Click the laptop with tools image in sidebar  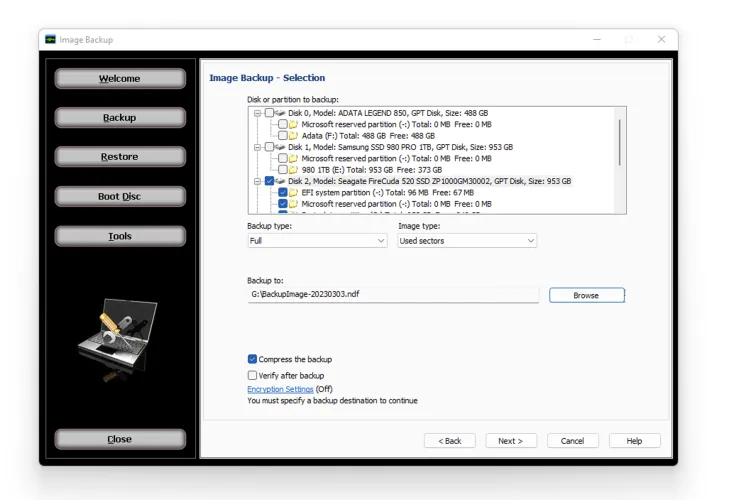(x=119, y=336)
